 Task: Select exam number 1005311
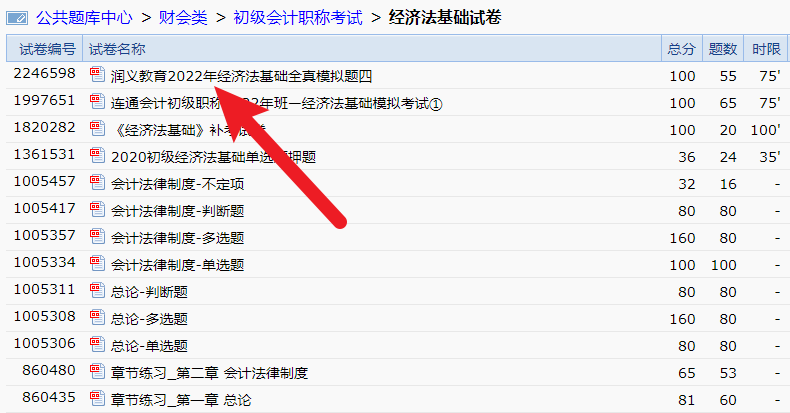tap(44, 290)
